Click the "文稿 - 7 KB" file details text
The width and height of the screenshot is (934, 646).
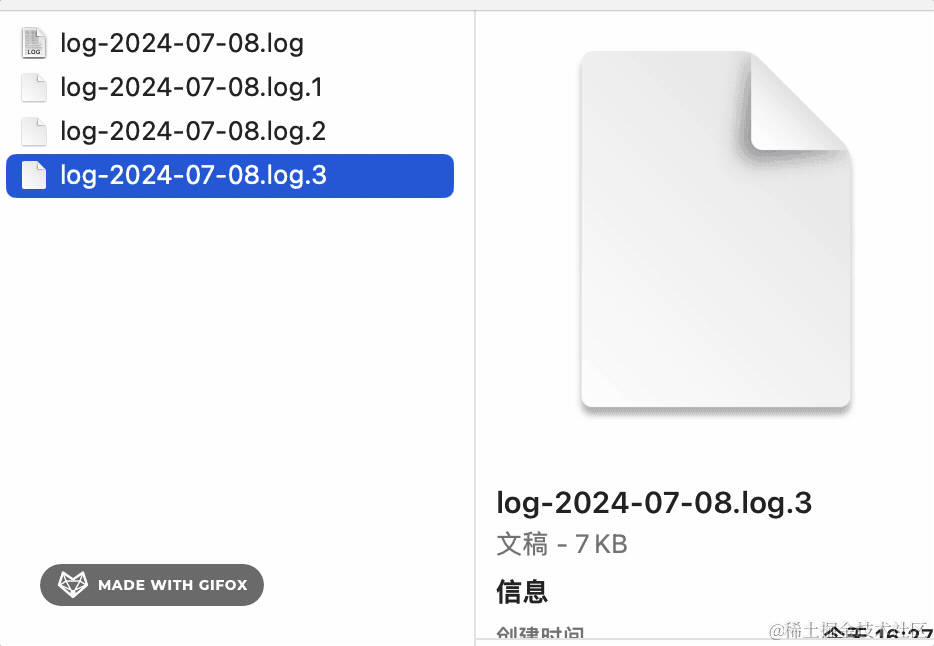562,545
